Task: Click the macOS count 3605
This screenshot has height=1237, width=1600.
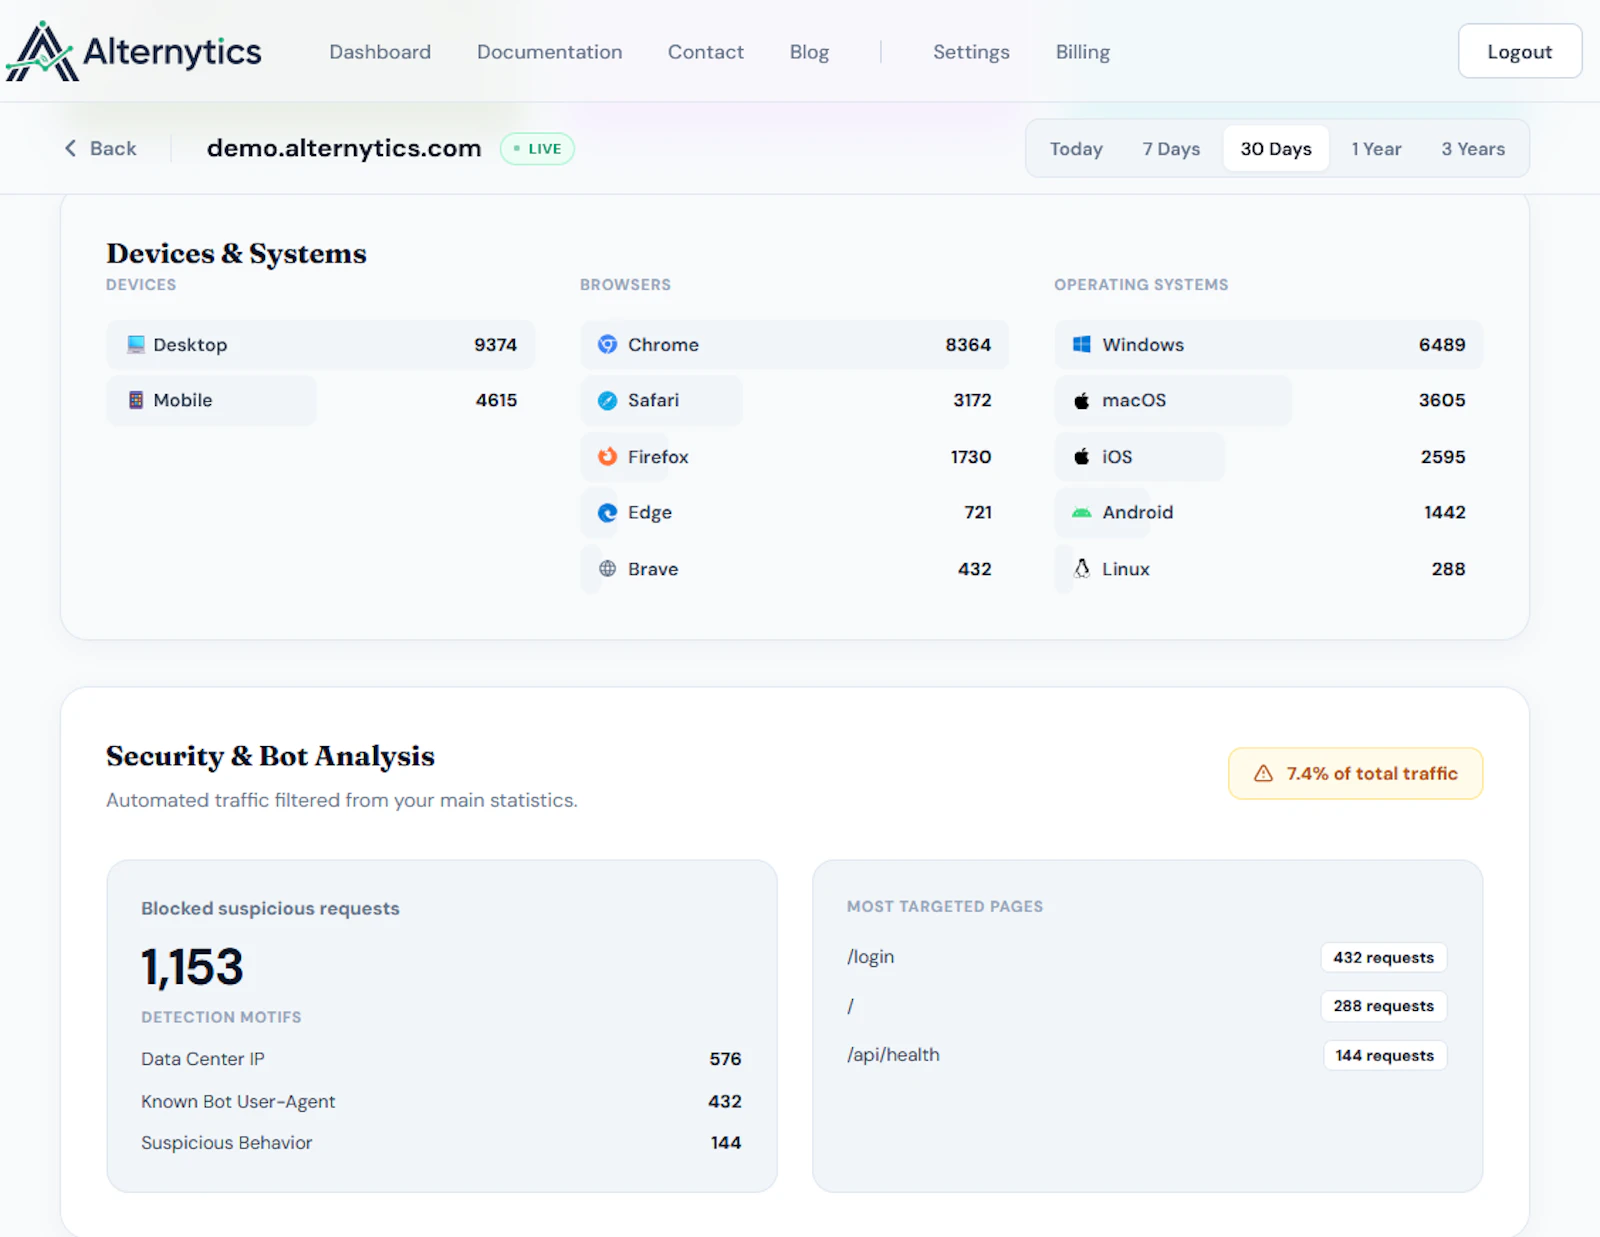Action: (x=1442, y=400)
